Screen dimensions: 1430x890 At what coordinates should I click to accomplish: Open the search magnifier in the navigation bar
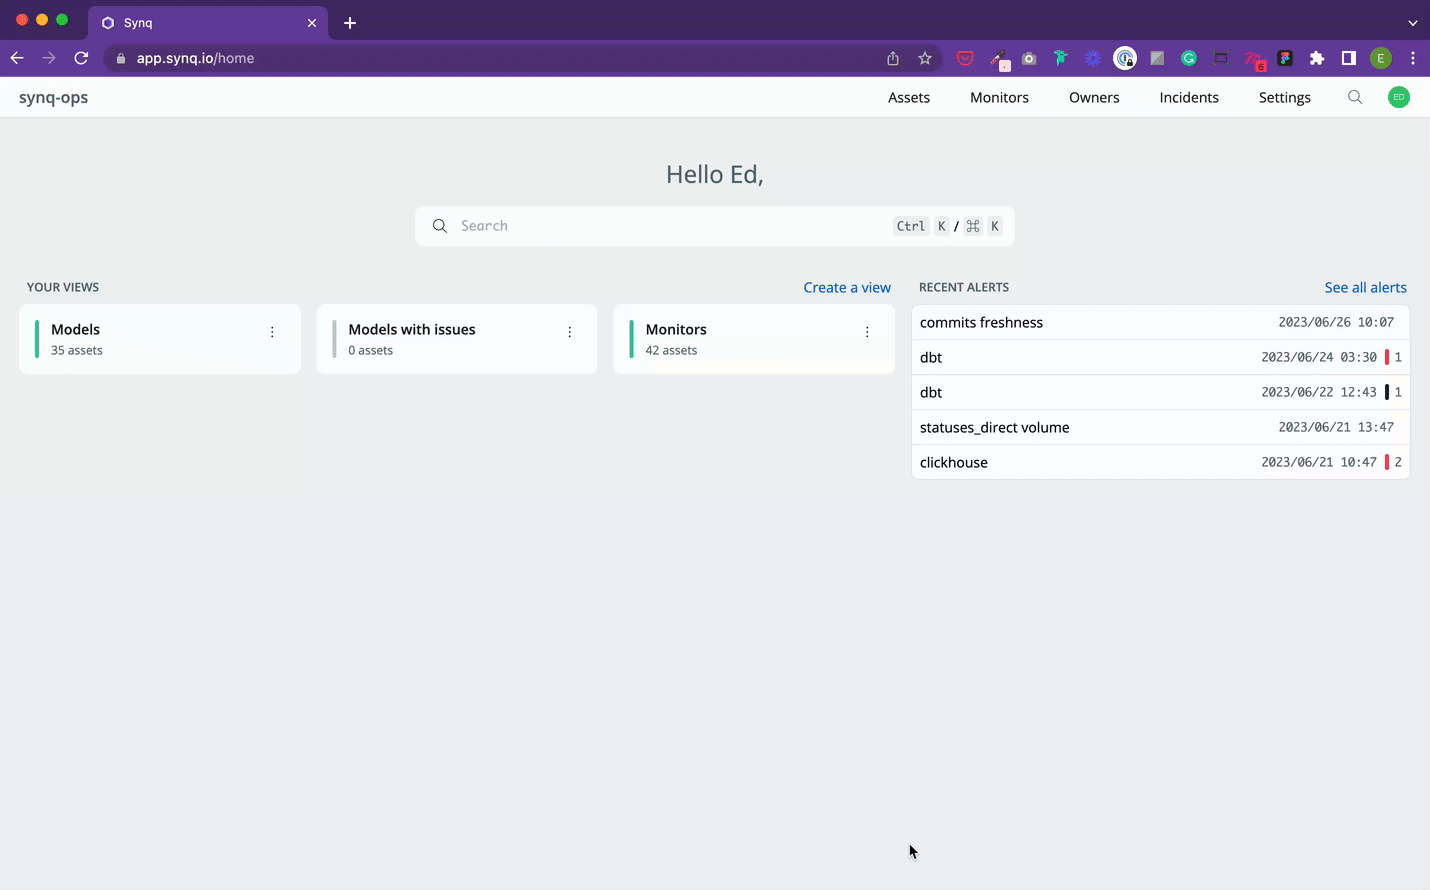point(1355,97)
